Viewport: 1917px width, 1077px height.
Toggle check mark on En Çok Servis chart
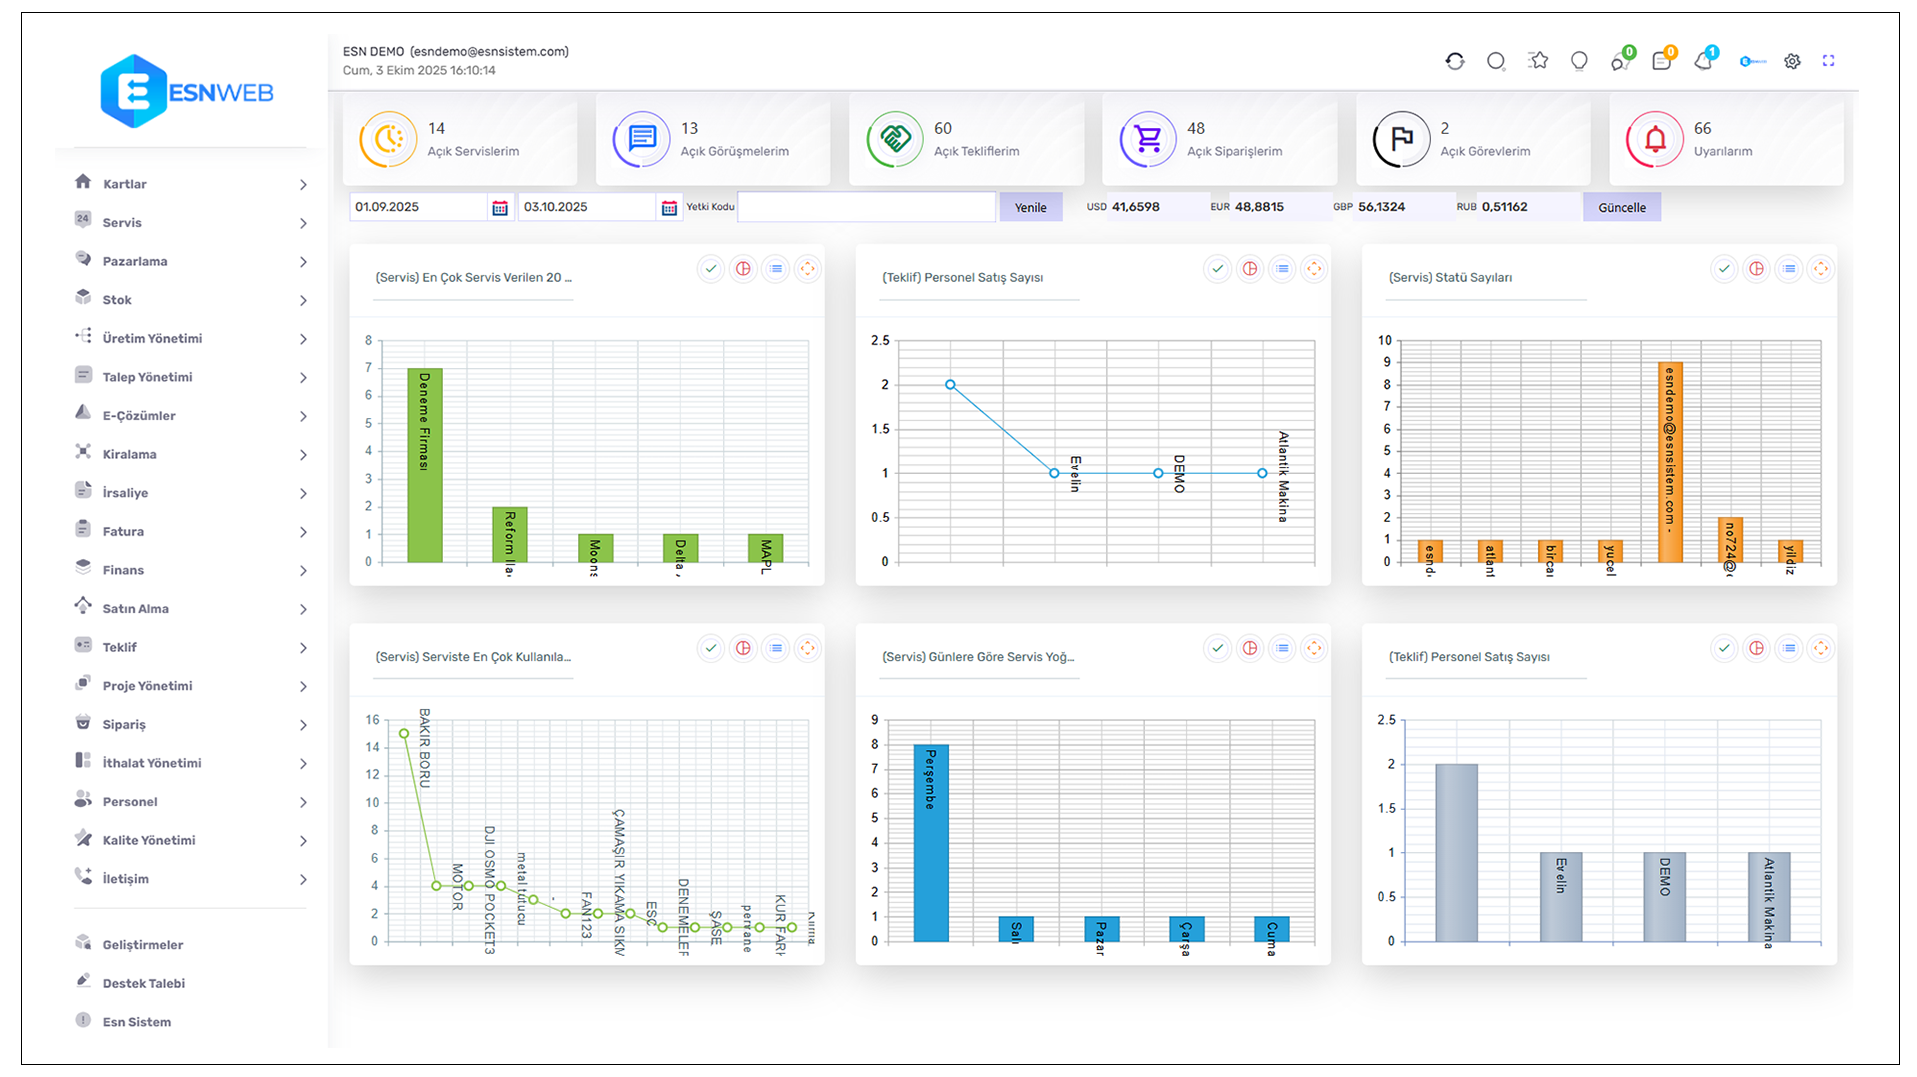(710, 268)
